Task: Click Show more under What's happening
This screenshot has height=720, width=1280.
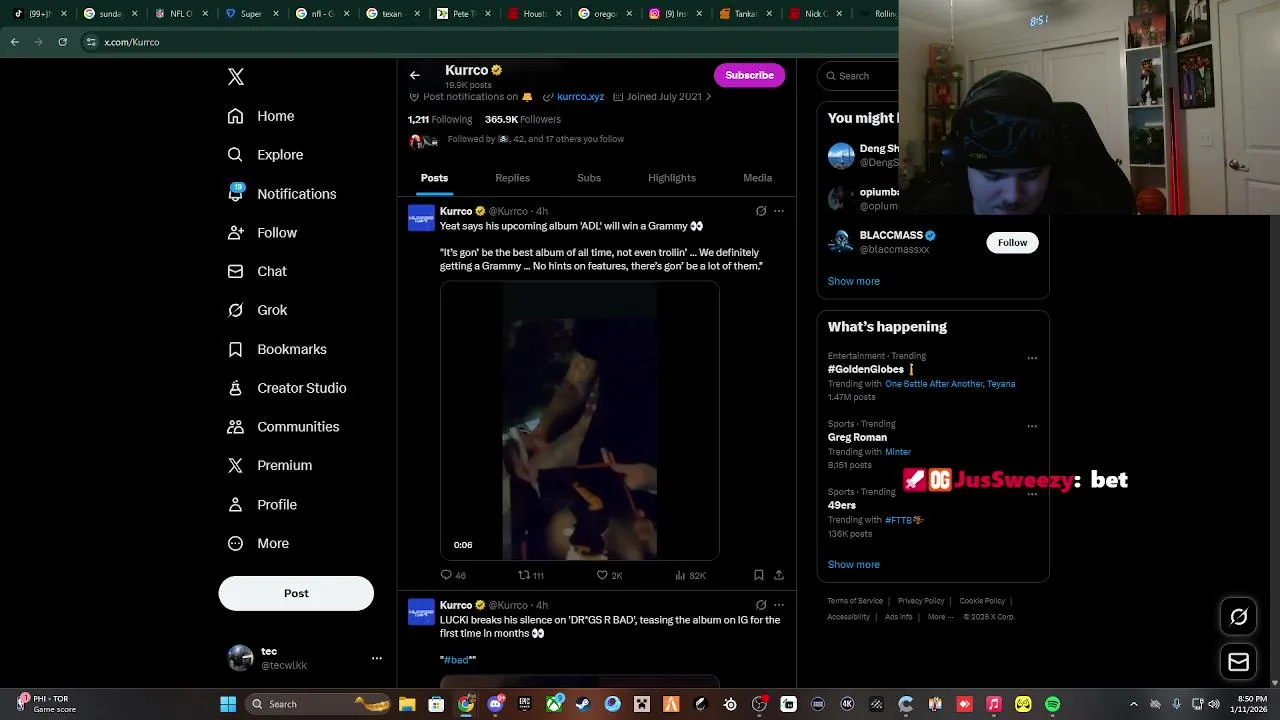Action: click(854, 564)
